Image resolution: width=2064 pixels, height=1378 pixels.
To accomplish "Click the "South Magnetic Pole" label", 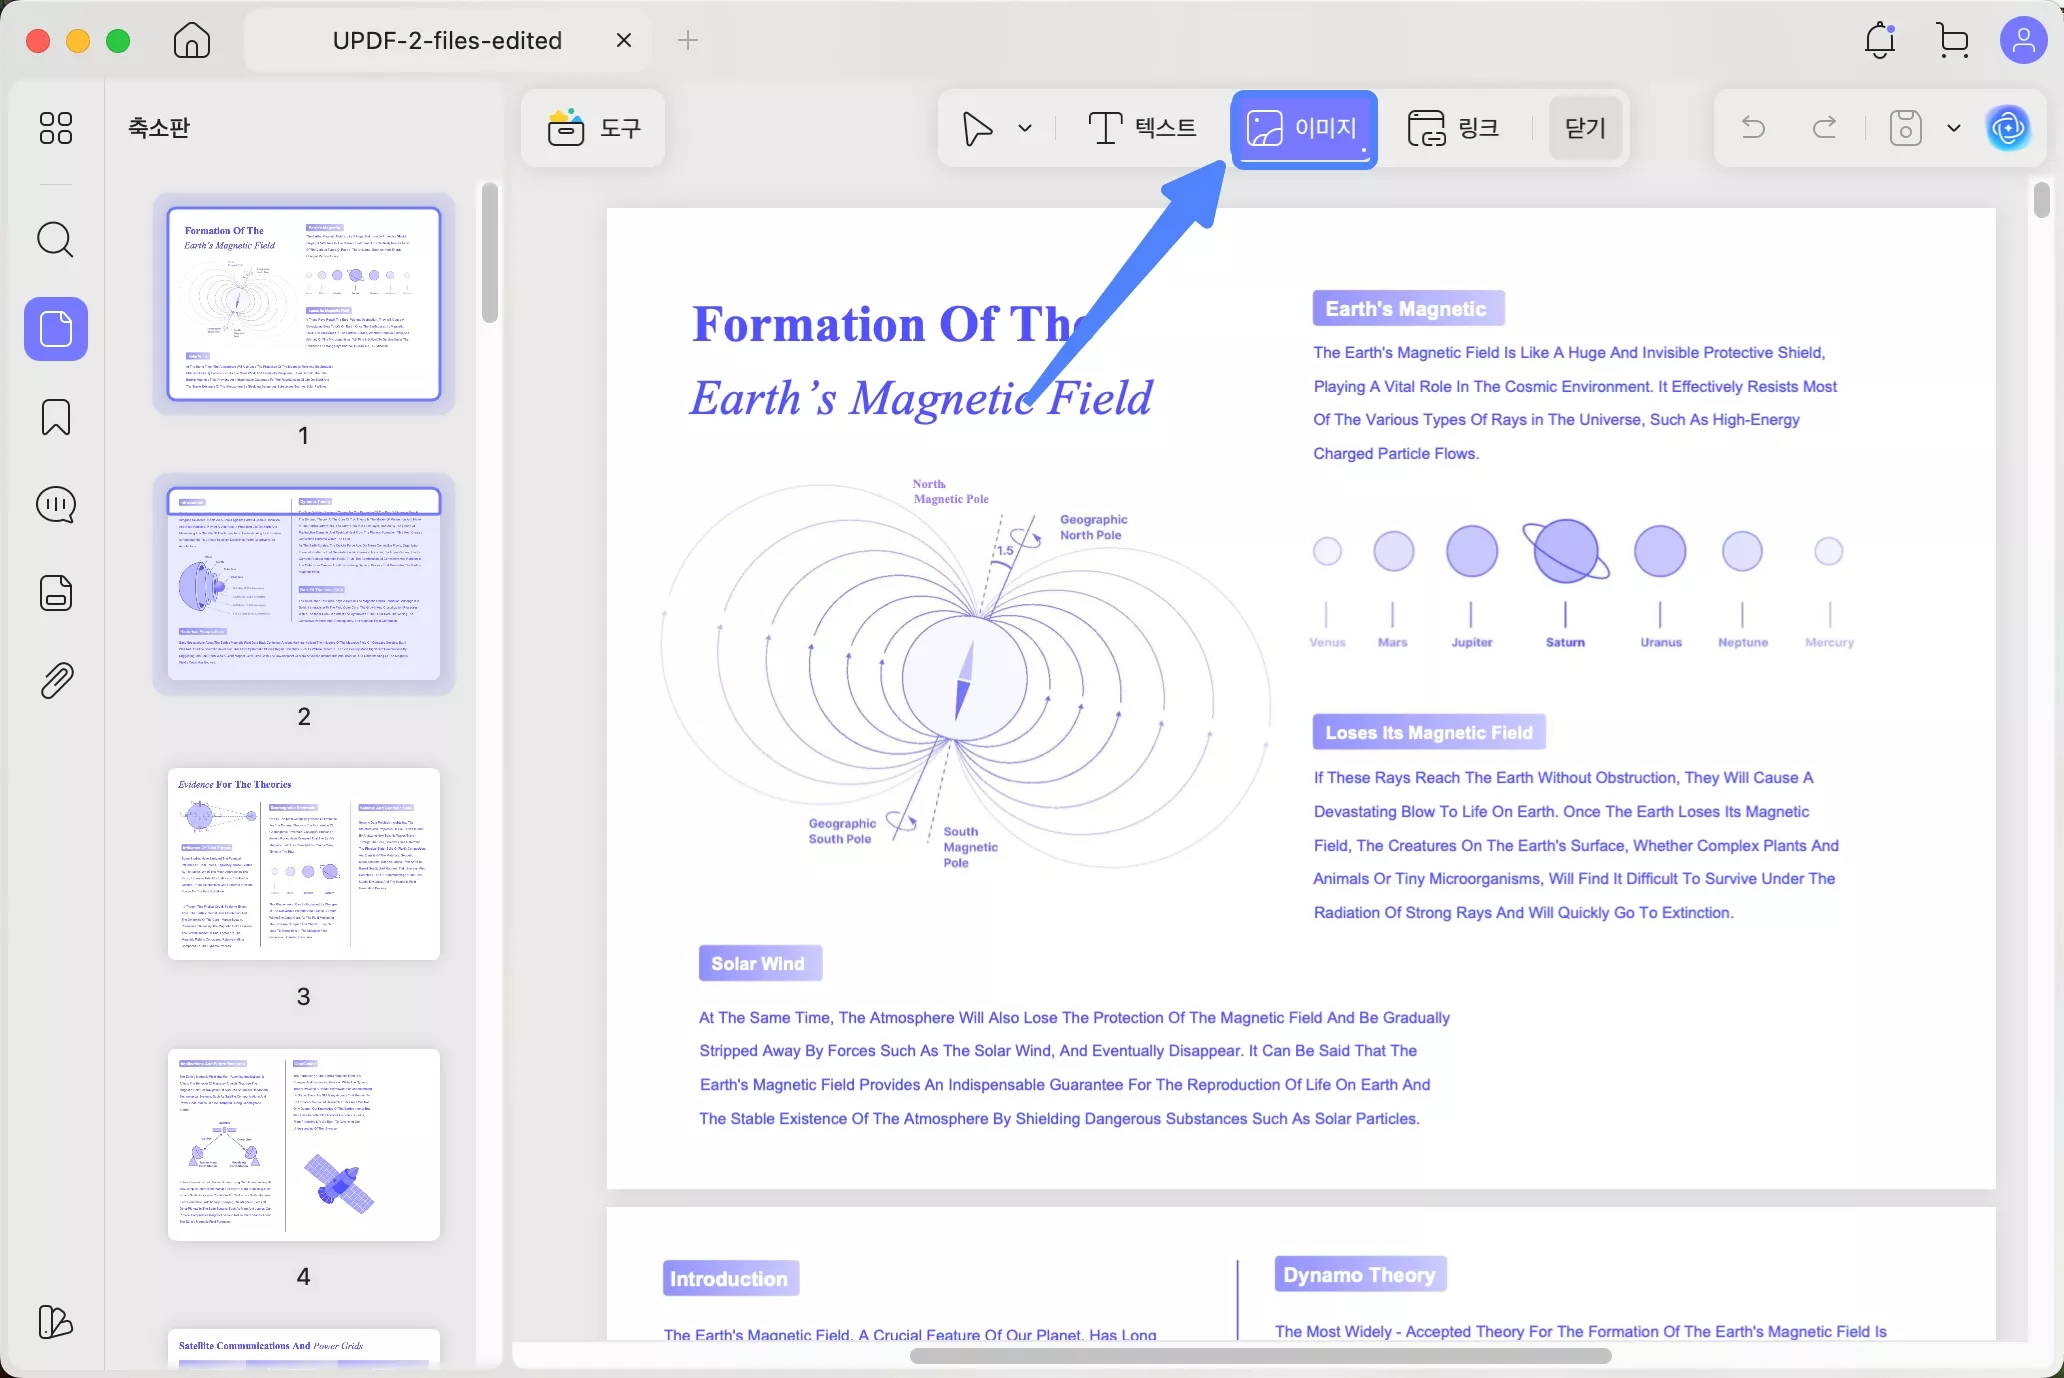I will click(969, 847).
